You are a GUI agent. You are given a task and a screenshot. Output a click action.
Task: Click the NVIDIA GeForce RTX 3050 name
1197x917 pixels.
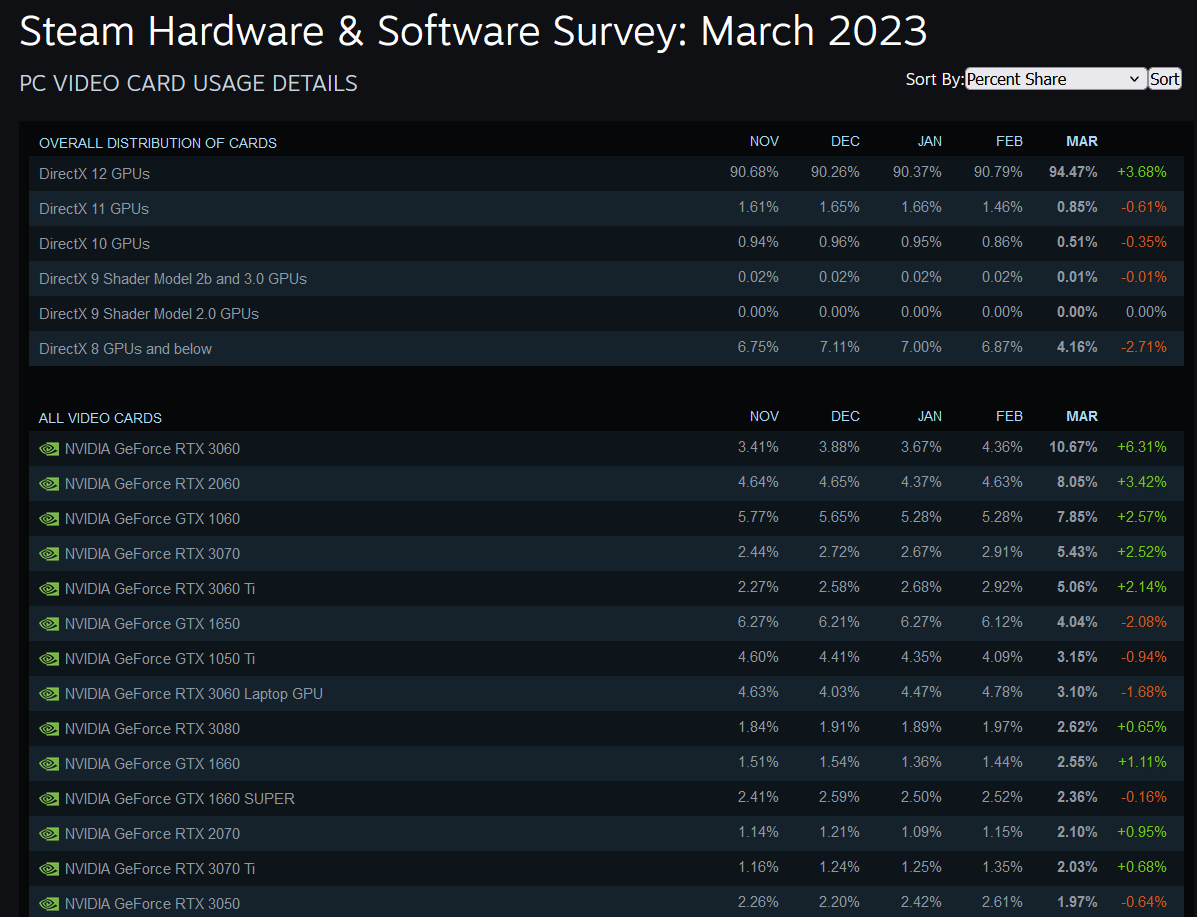(x=152, y=904)
